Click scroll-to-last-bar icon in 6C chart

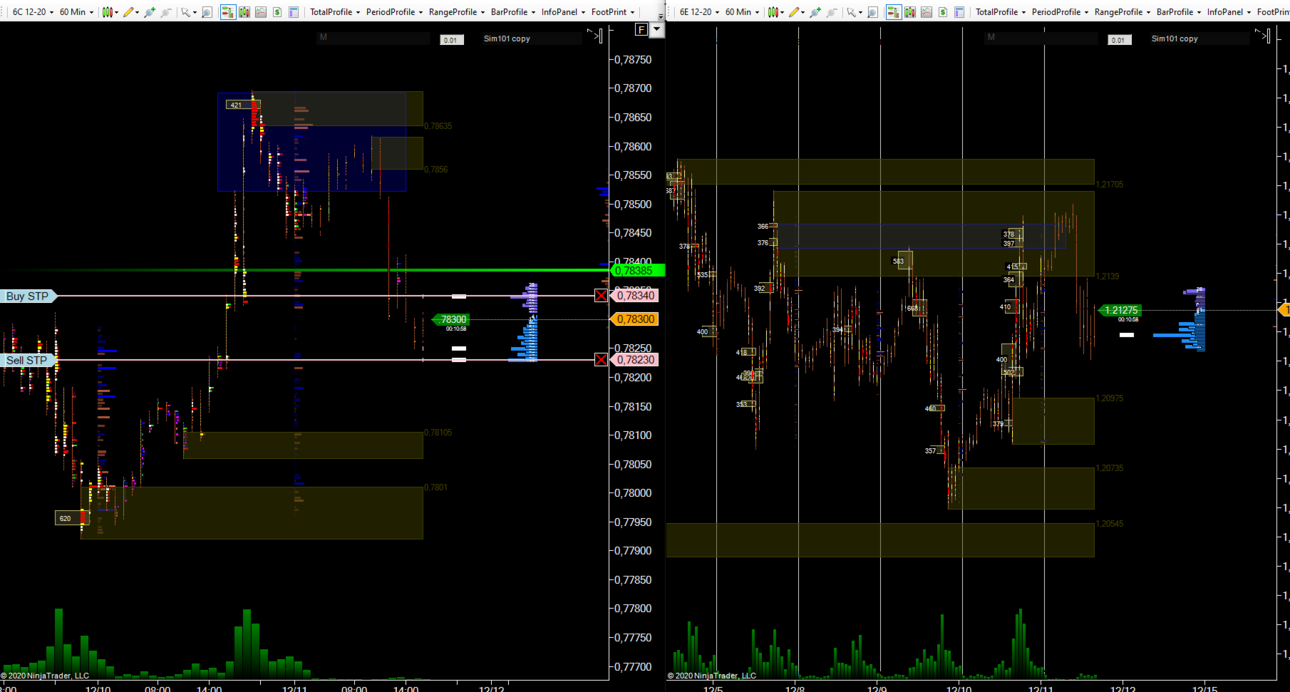(595, 36)
